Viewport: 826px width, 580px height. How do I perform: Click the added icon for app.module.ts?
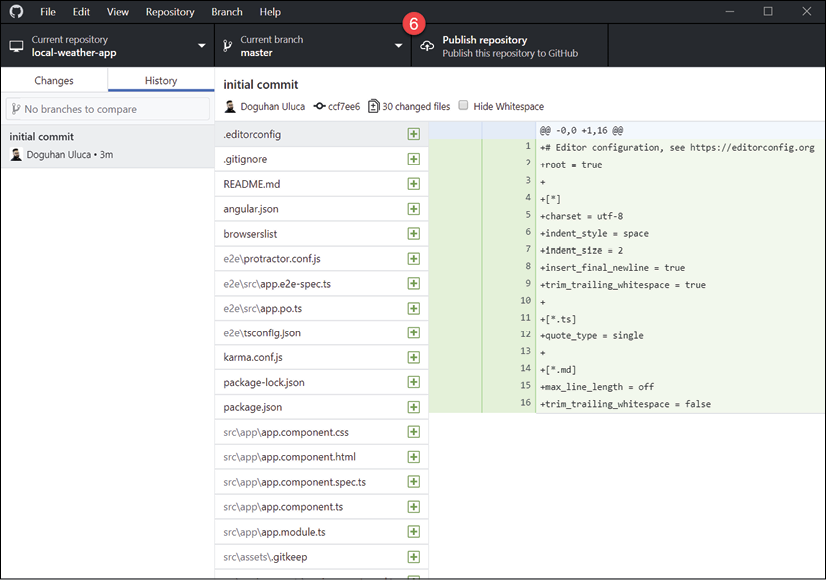414,532
